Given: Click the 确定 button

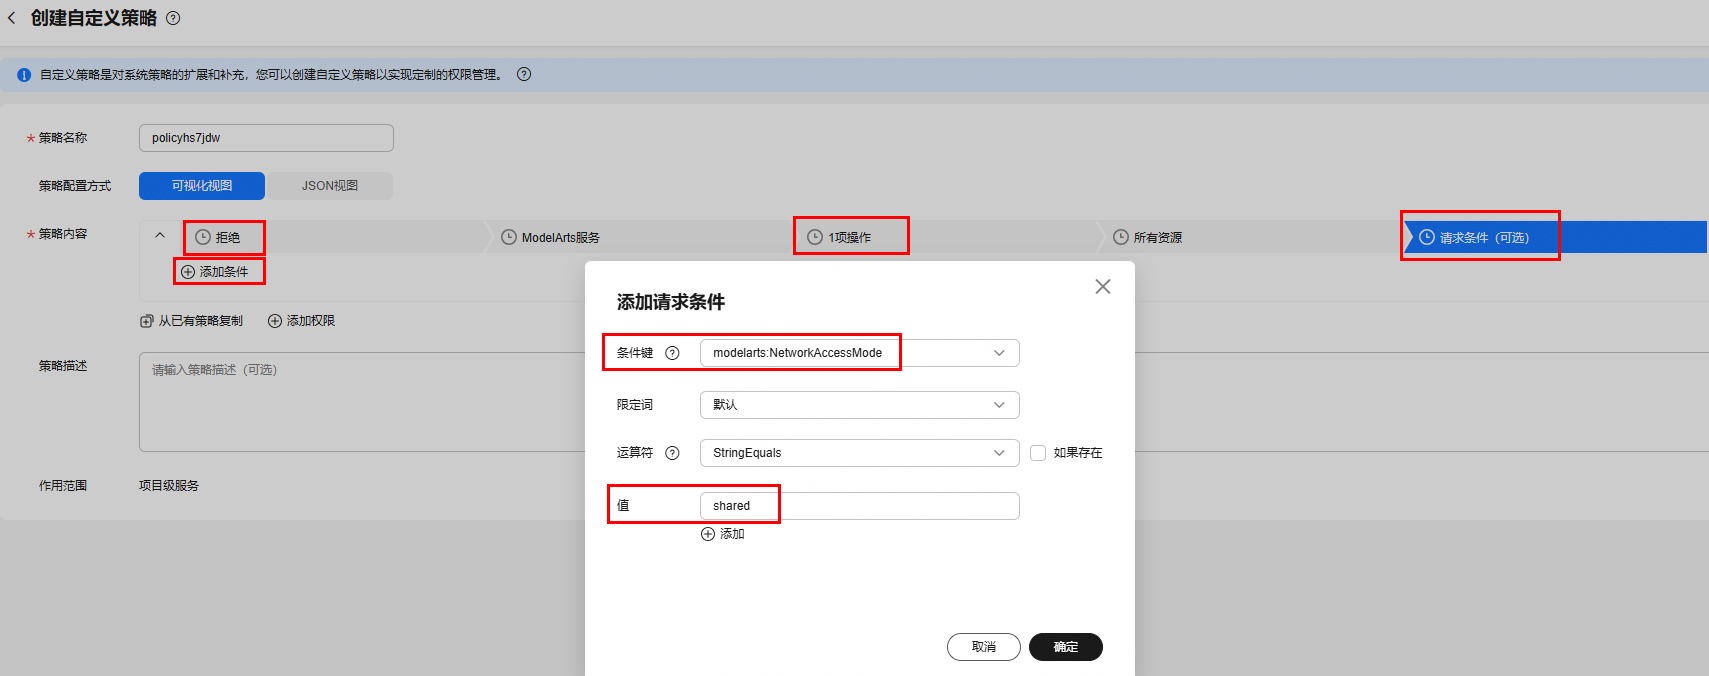Looking at the screenshot, I should coord(1066,647).
